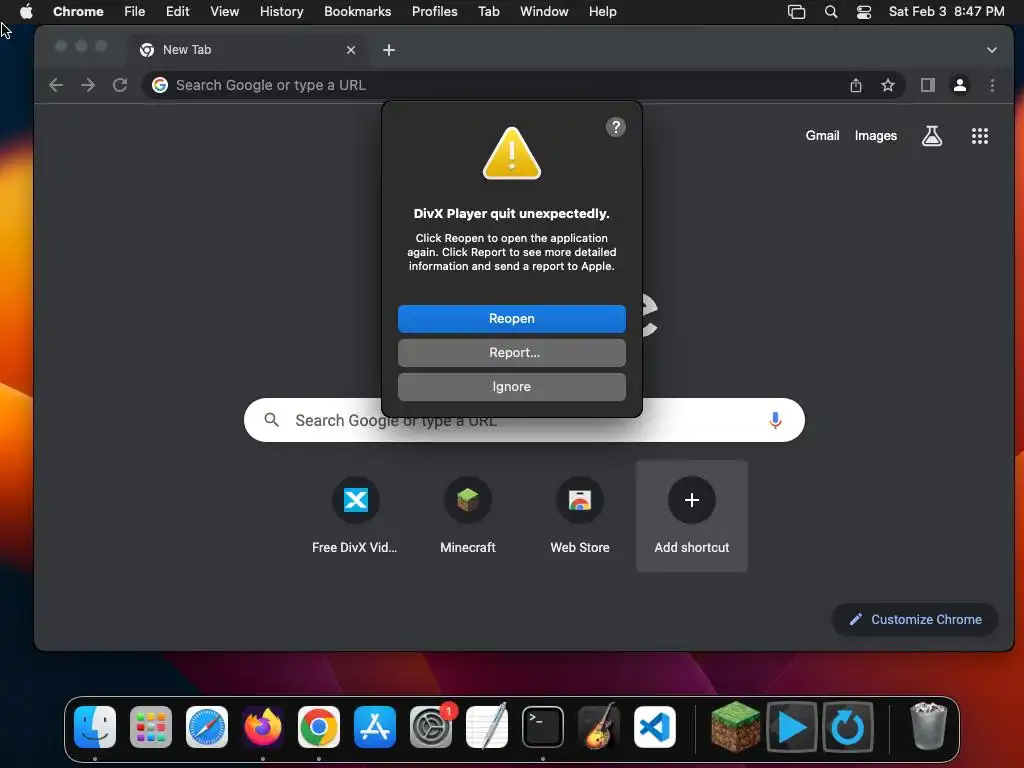Open the File menu
The width and height of the screenshot is (1024, 768).
(135, 11)
